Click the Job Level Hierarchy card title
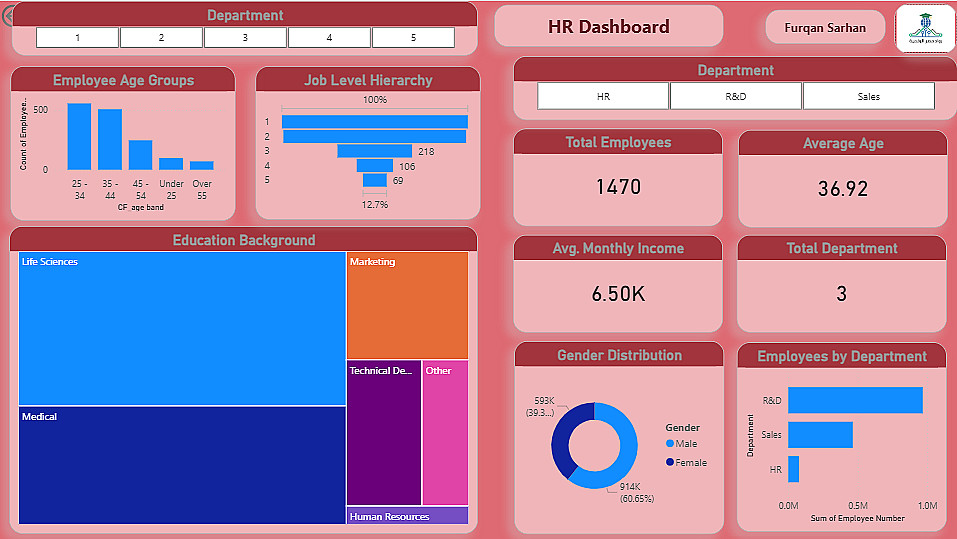The image size is (957, 539). pyautogui.click(x=368, y=80)
